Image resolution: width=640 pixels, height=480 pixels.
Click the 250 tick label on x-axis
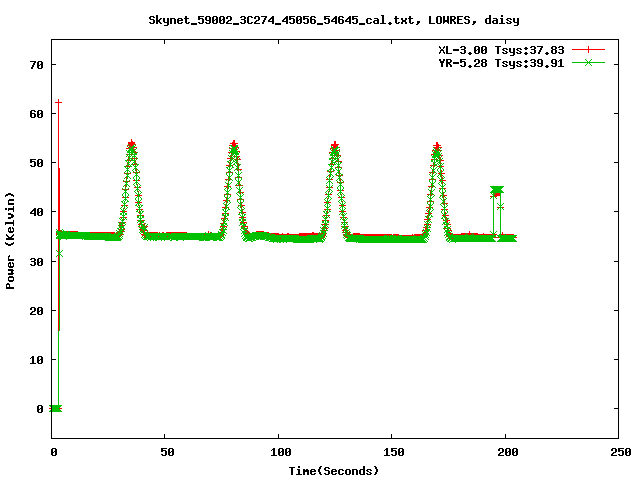pos(620,452)
